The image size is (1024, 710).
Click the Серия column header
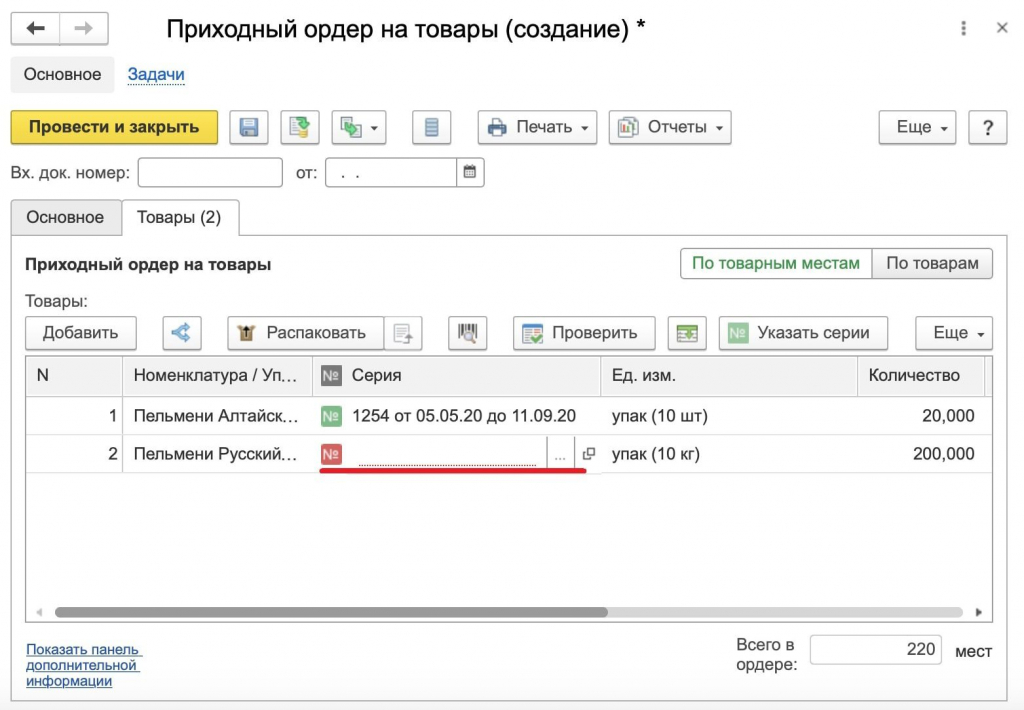(456, 376)
